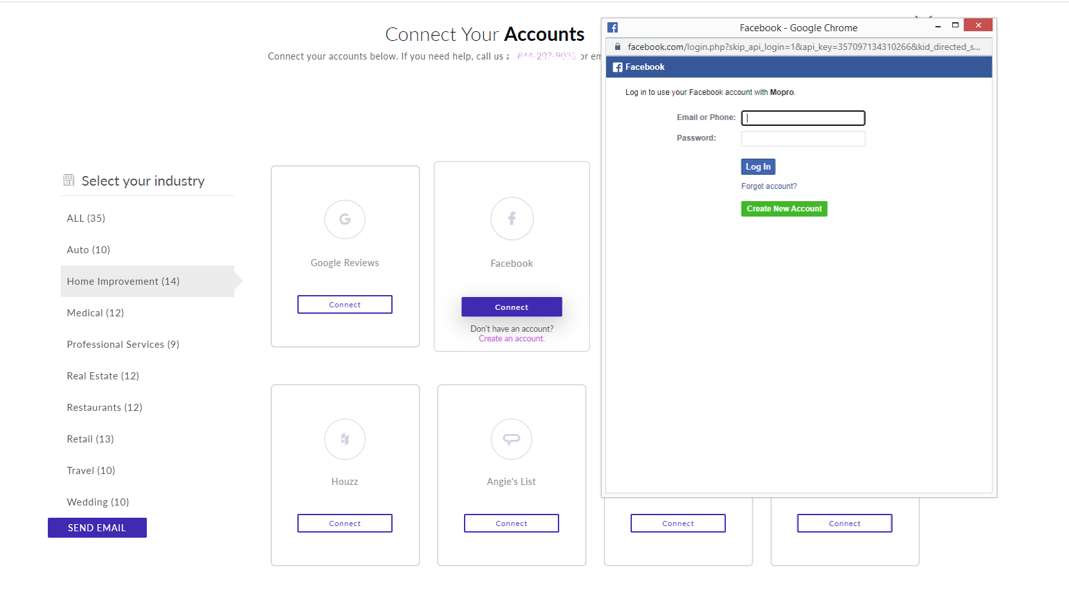
Task: Click the Create New Account button
Action: (x=784, y=209)
